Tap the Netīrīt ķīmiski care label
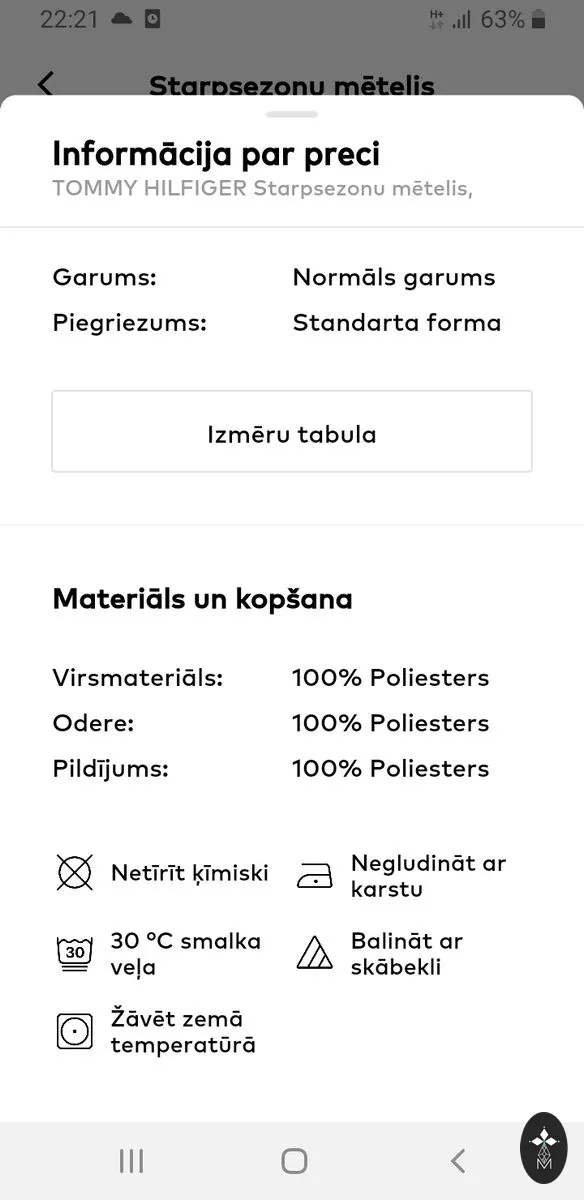The image size is (584, 1200). tap(190, 873)
